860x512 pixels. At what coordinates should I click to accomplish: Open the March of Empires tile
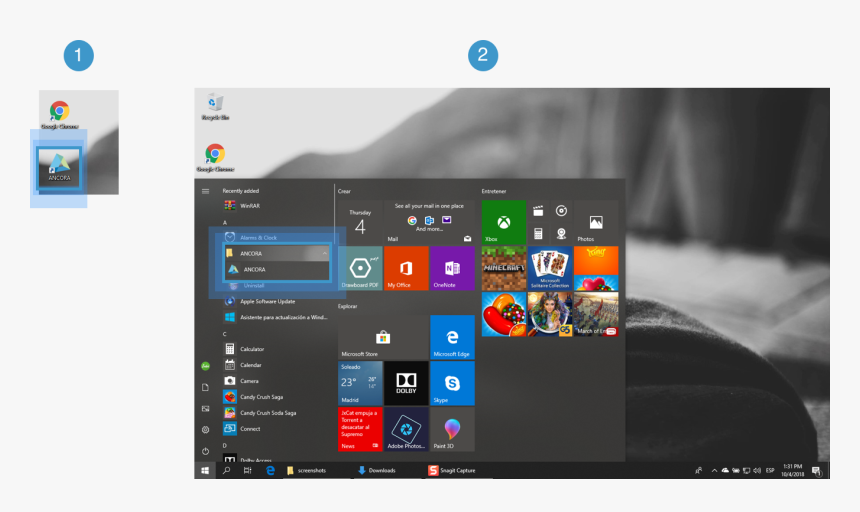pyautogui.click(x=596, y=314)
